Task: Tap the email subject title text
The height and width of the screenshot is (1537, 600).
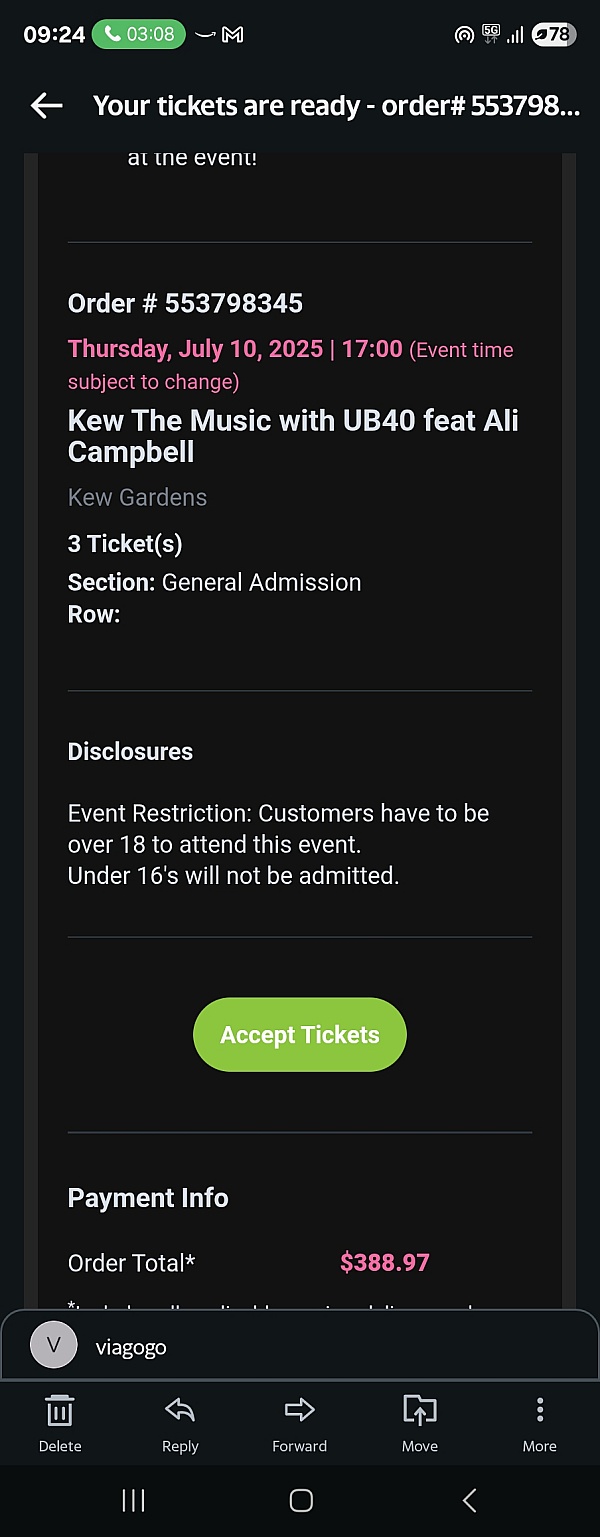Action: click(x=336, y=105)
